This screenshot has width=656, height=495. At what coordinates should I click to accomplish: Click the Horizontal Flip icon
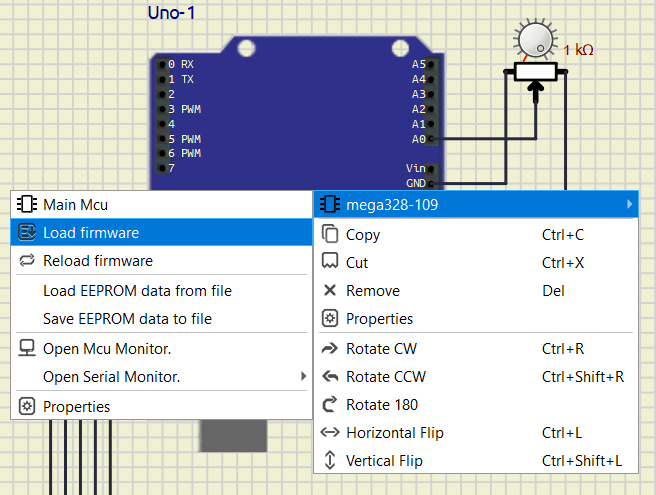[x=330, y=433]
